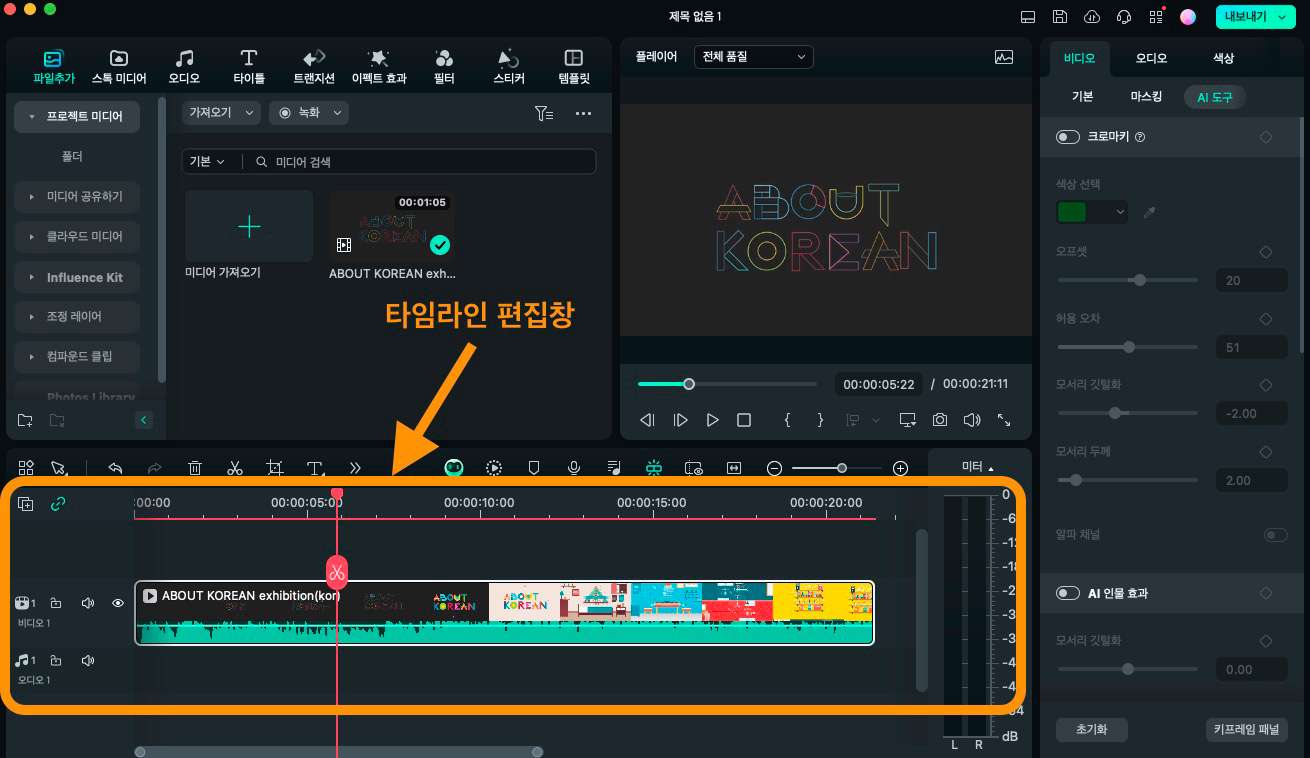
Task: Click the 오프셋 offset slider
Action: (1127, 280)
